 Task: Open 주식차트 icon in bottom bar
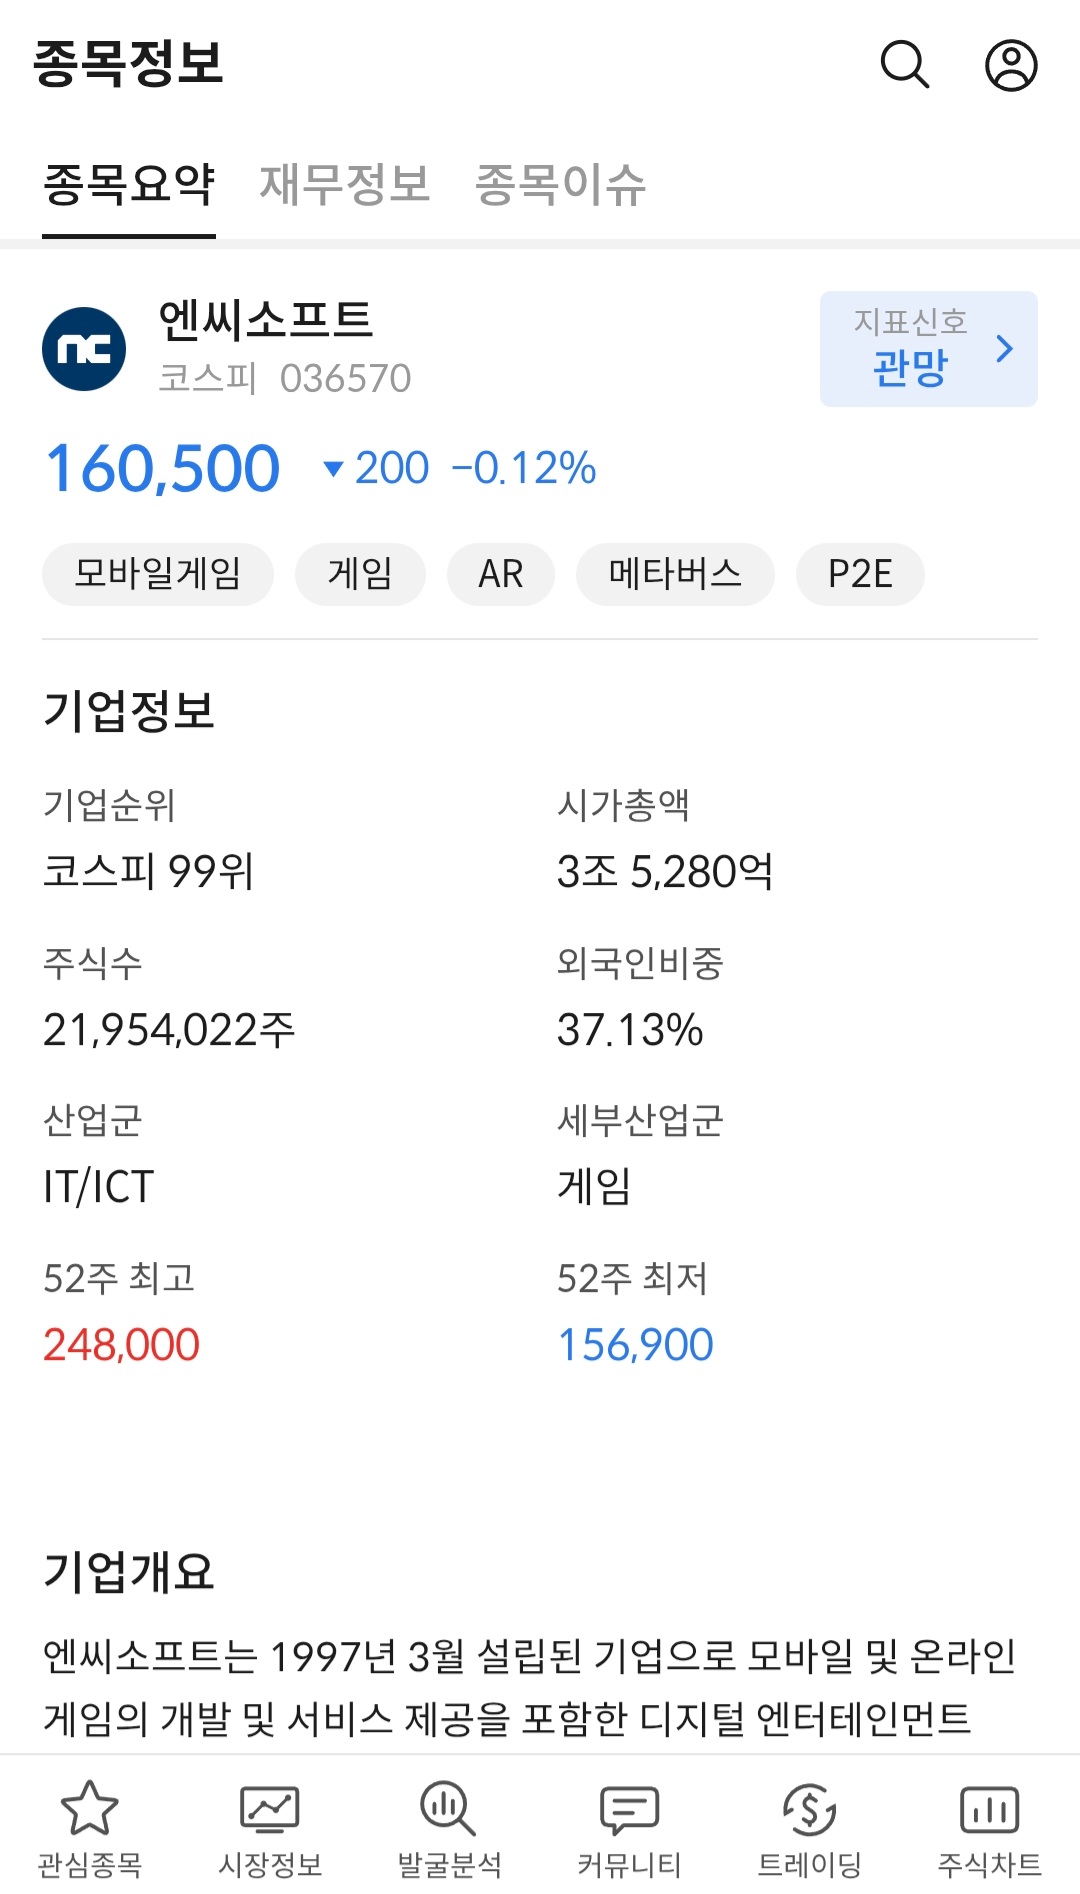(x=989, y=1809)
